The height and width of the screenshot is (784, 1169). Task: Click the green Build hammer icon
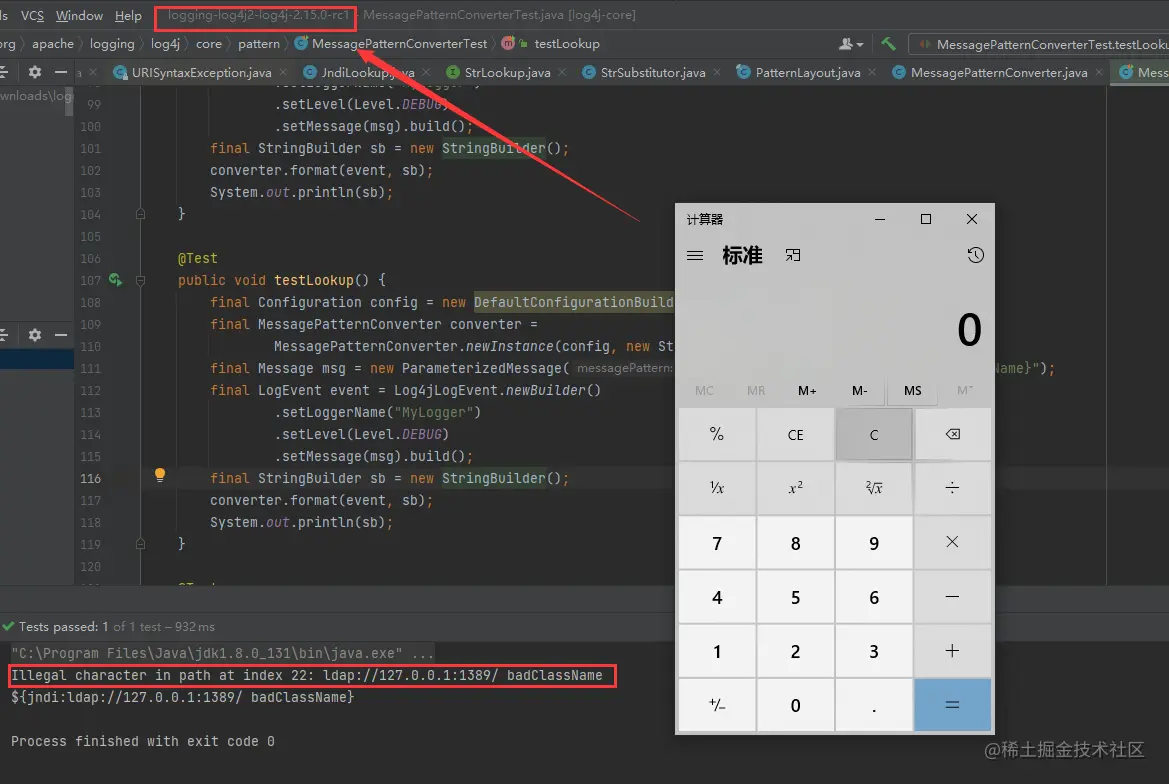[888, 44]
